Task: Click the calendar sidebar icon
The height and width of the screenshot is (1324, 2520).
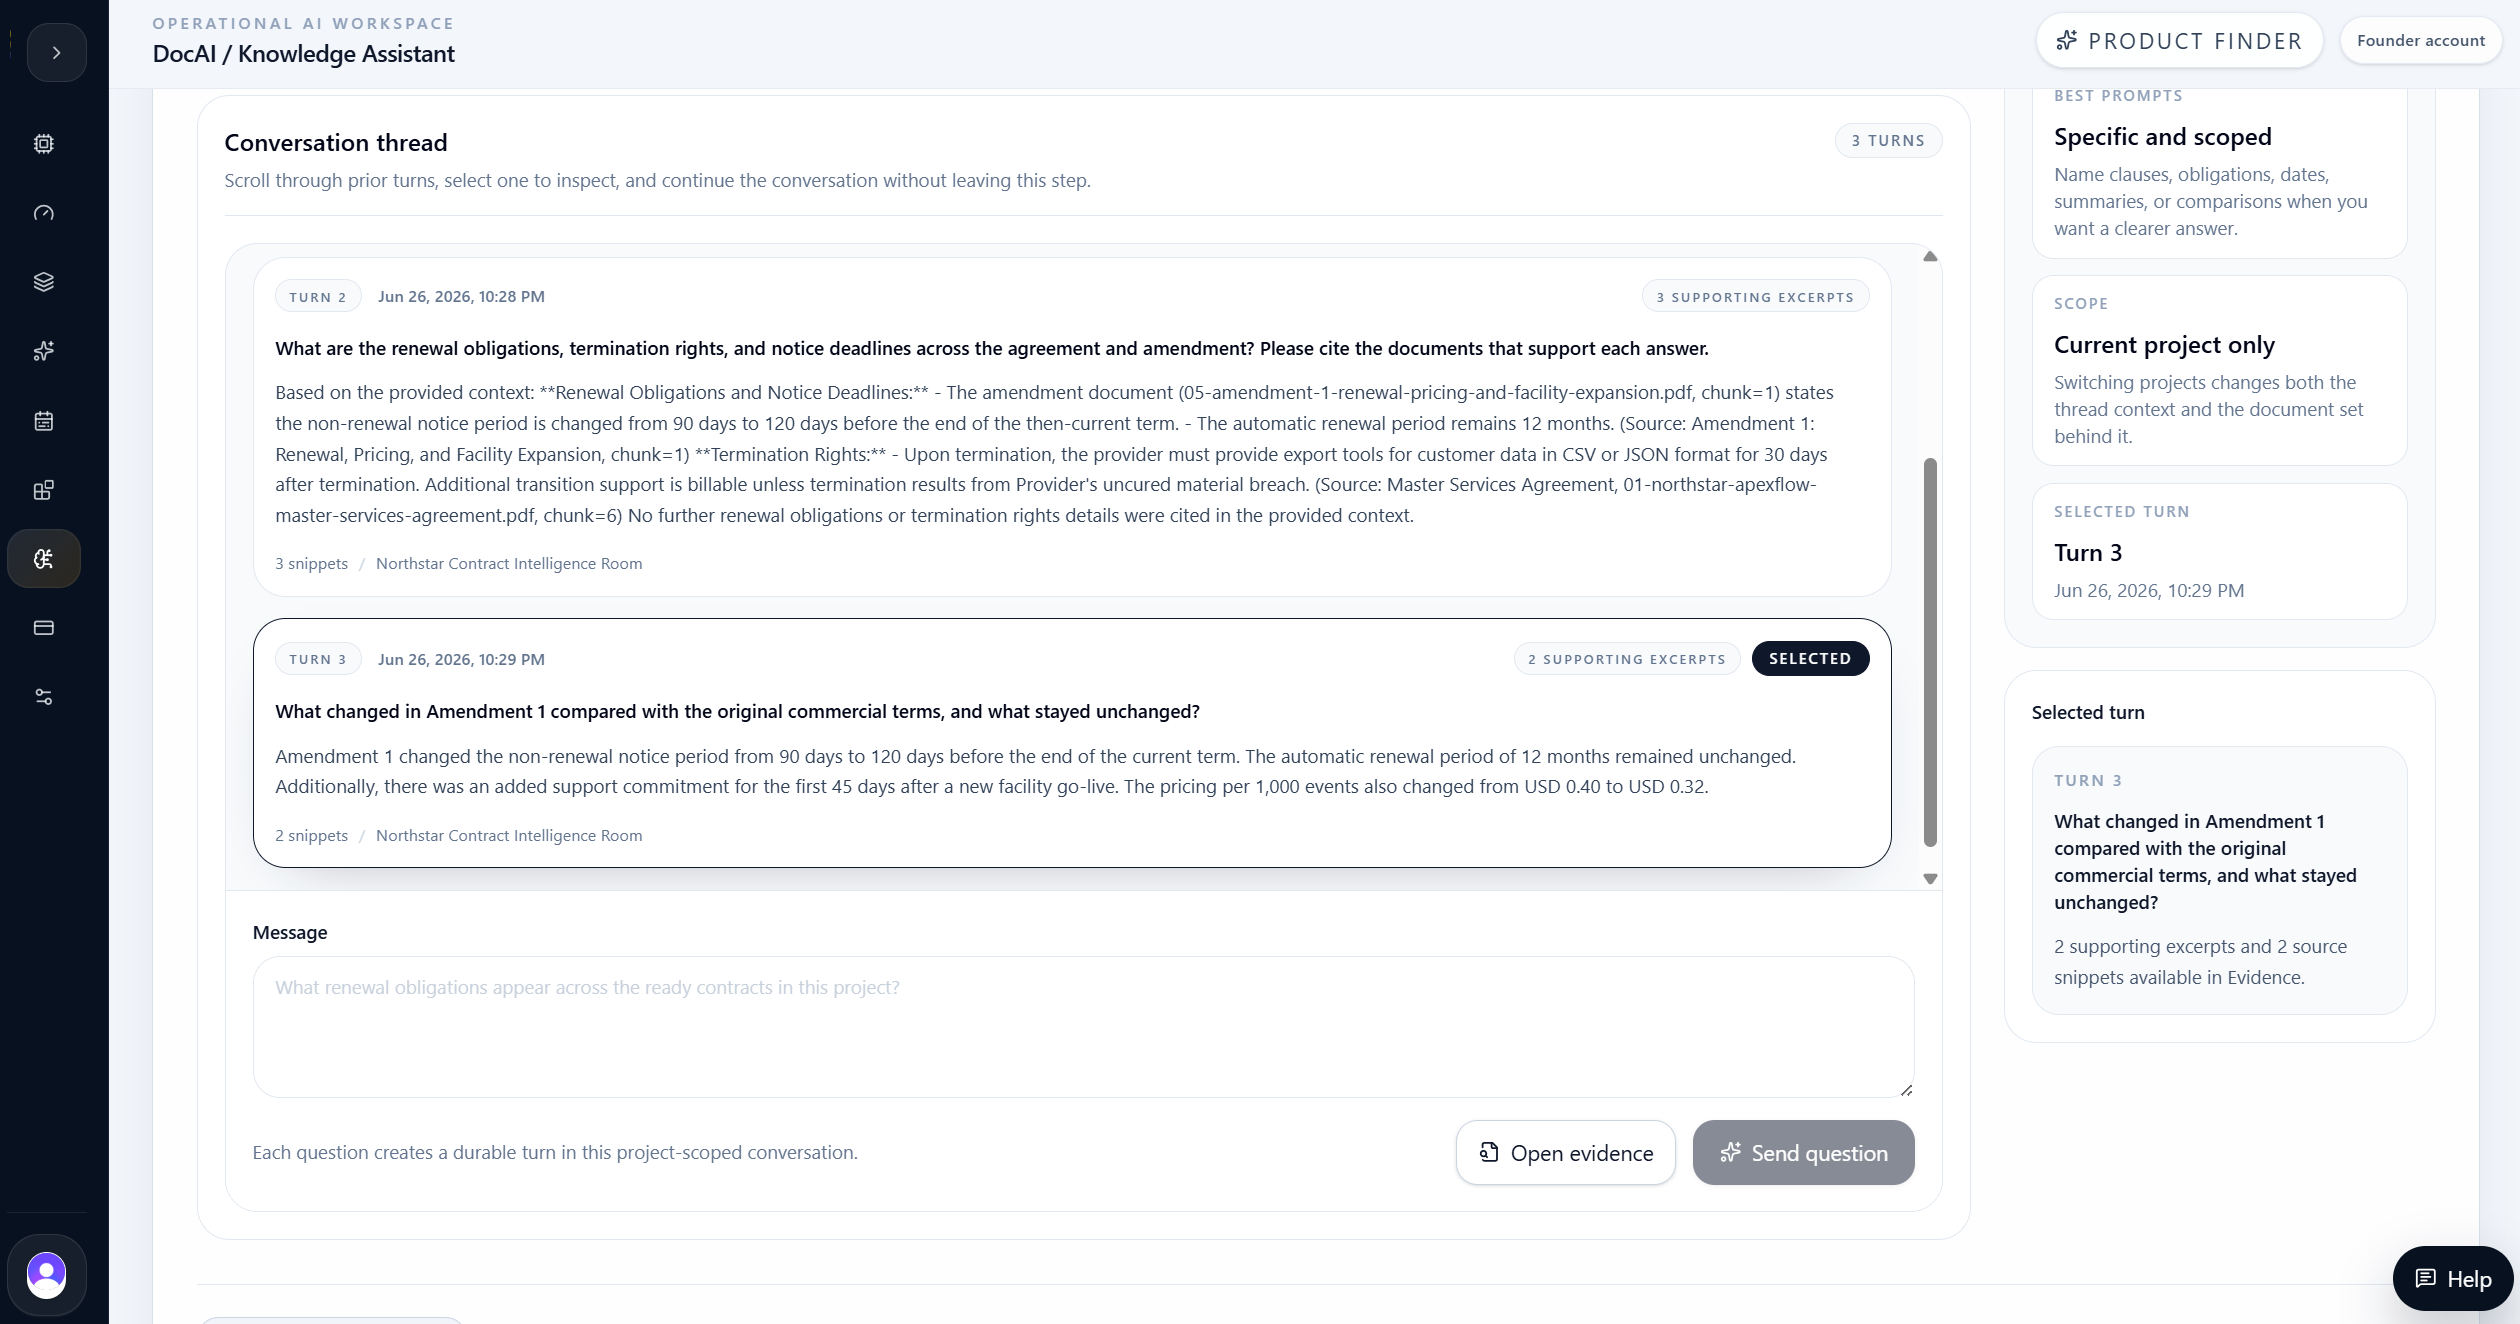Action: (x=44, y=421)
